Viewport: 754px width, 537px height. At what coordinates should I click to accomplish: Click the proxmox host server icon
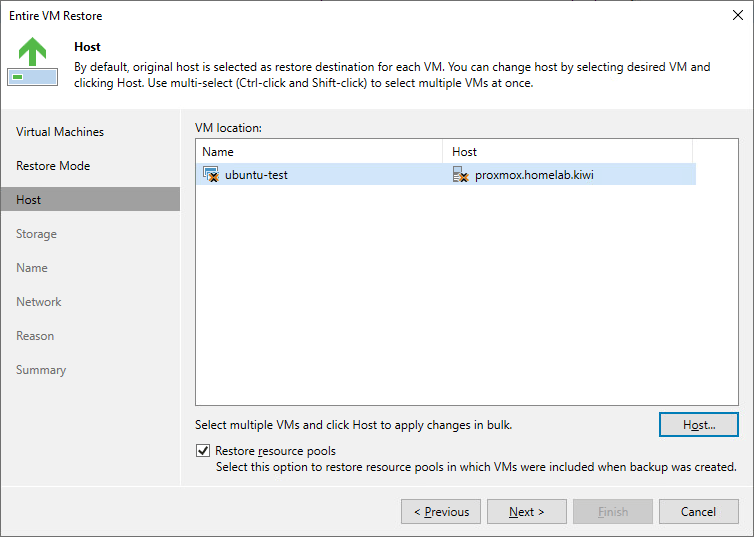460,175
